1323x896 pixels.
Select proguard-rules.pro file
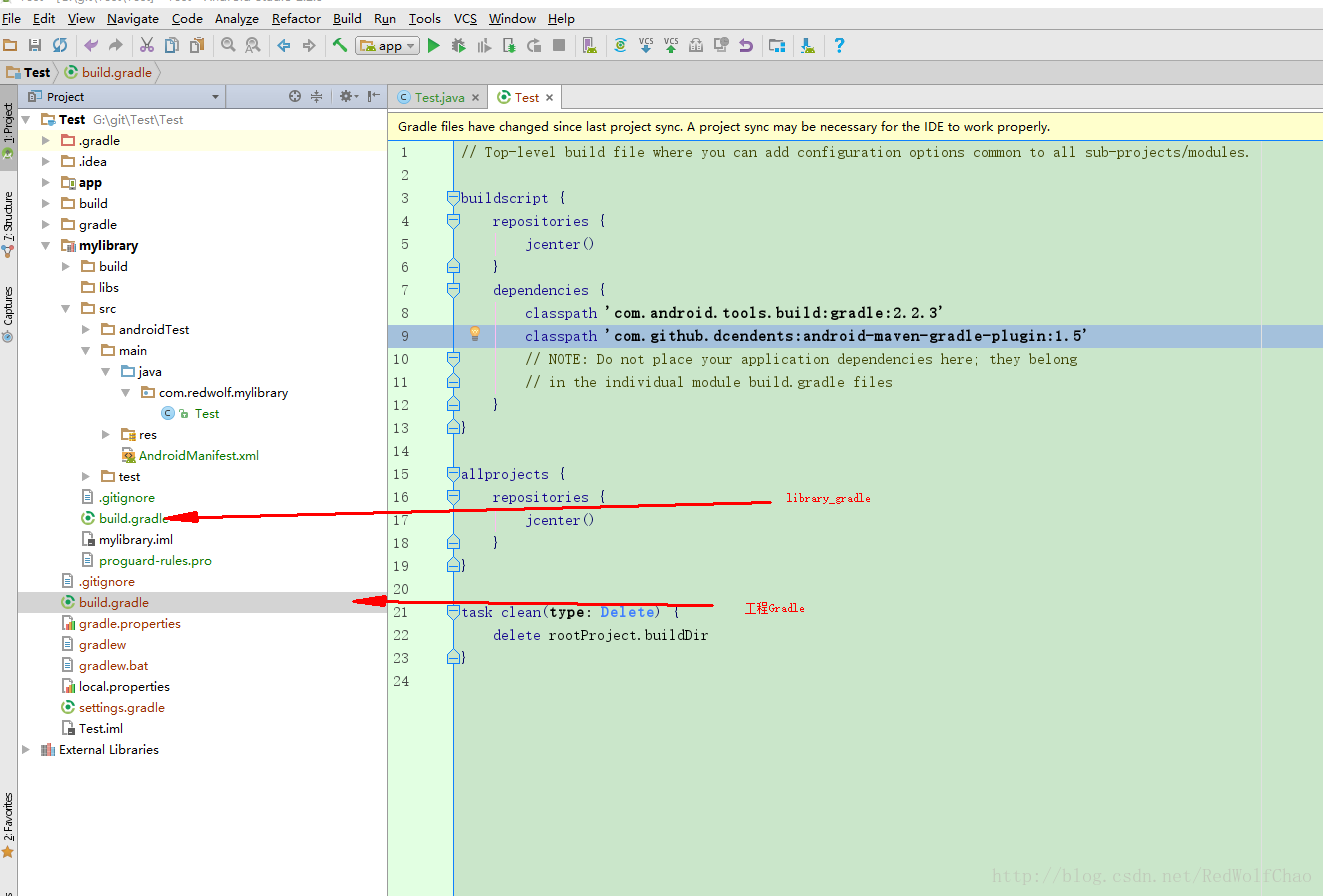[155, 560]
